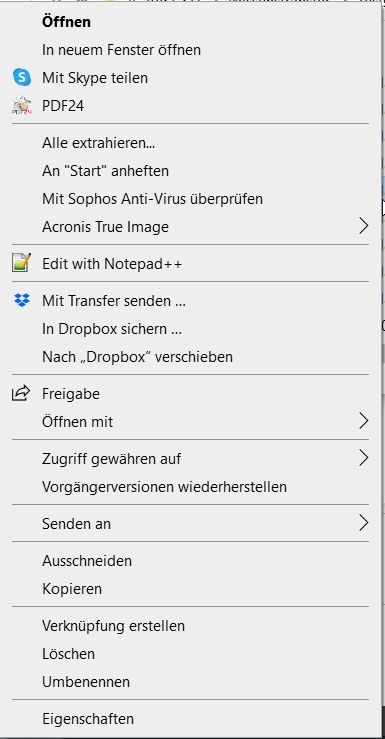
Task: Expand the Acronis True Image submenu arrow
Action: click(363, 226)
